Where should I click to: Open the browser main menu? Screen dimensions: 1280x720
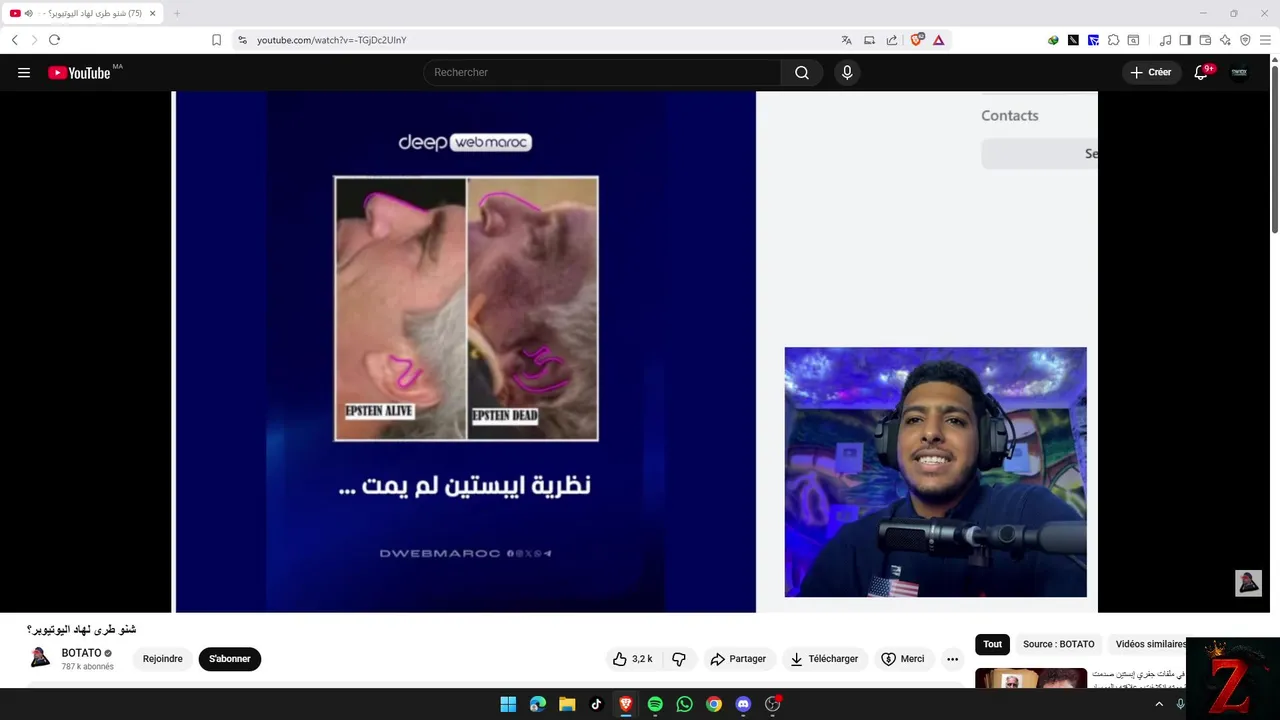1265,40
